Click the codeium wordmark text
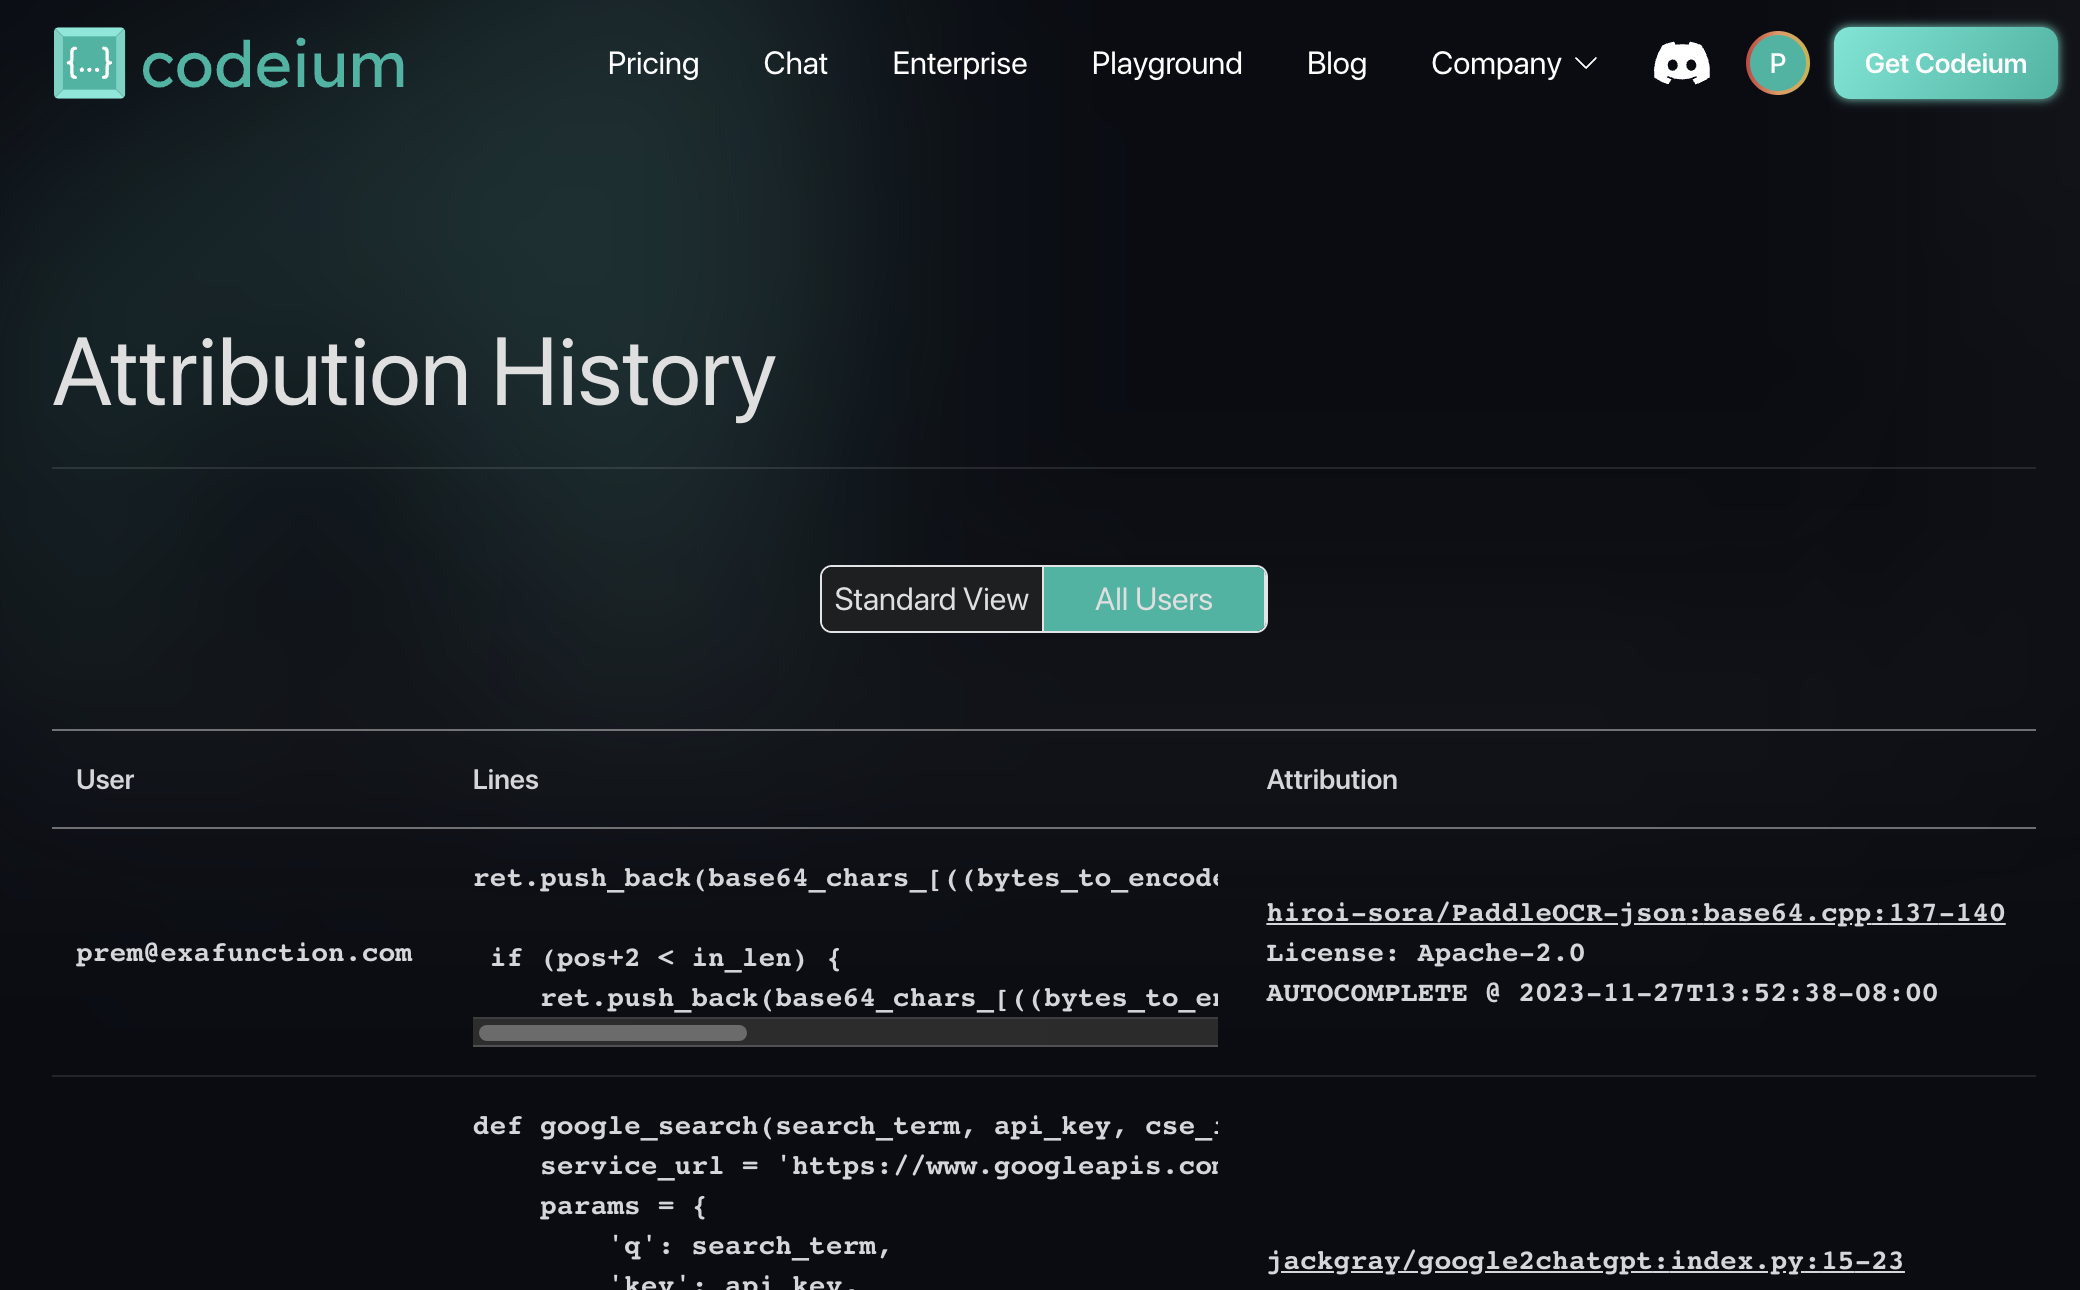Screen dimensions: 2080x1290 point(273,65)
